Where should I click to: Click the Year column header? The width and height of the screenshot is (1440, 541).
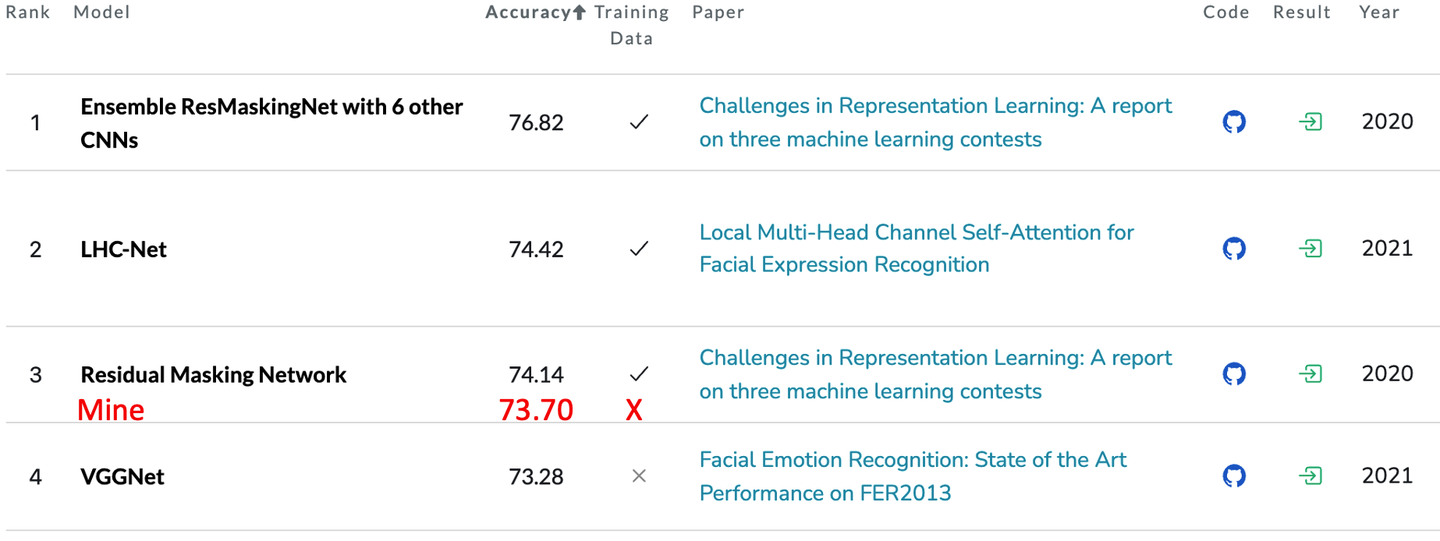pyautogui.click(x=1379, y=13)
